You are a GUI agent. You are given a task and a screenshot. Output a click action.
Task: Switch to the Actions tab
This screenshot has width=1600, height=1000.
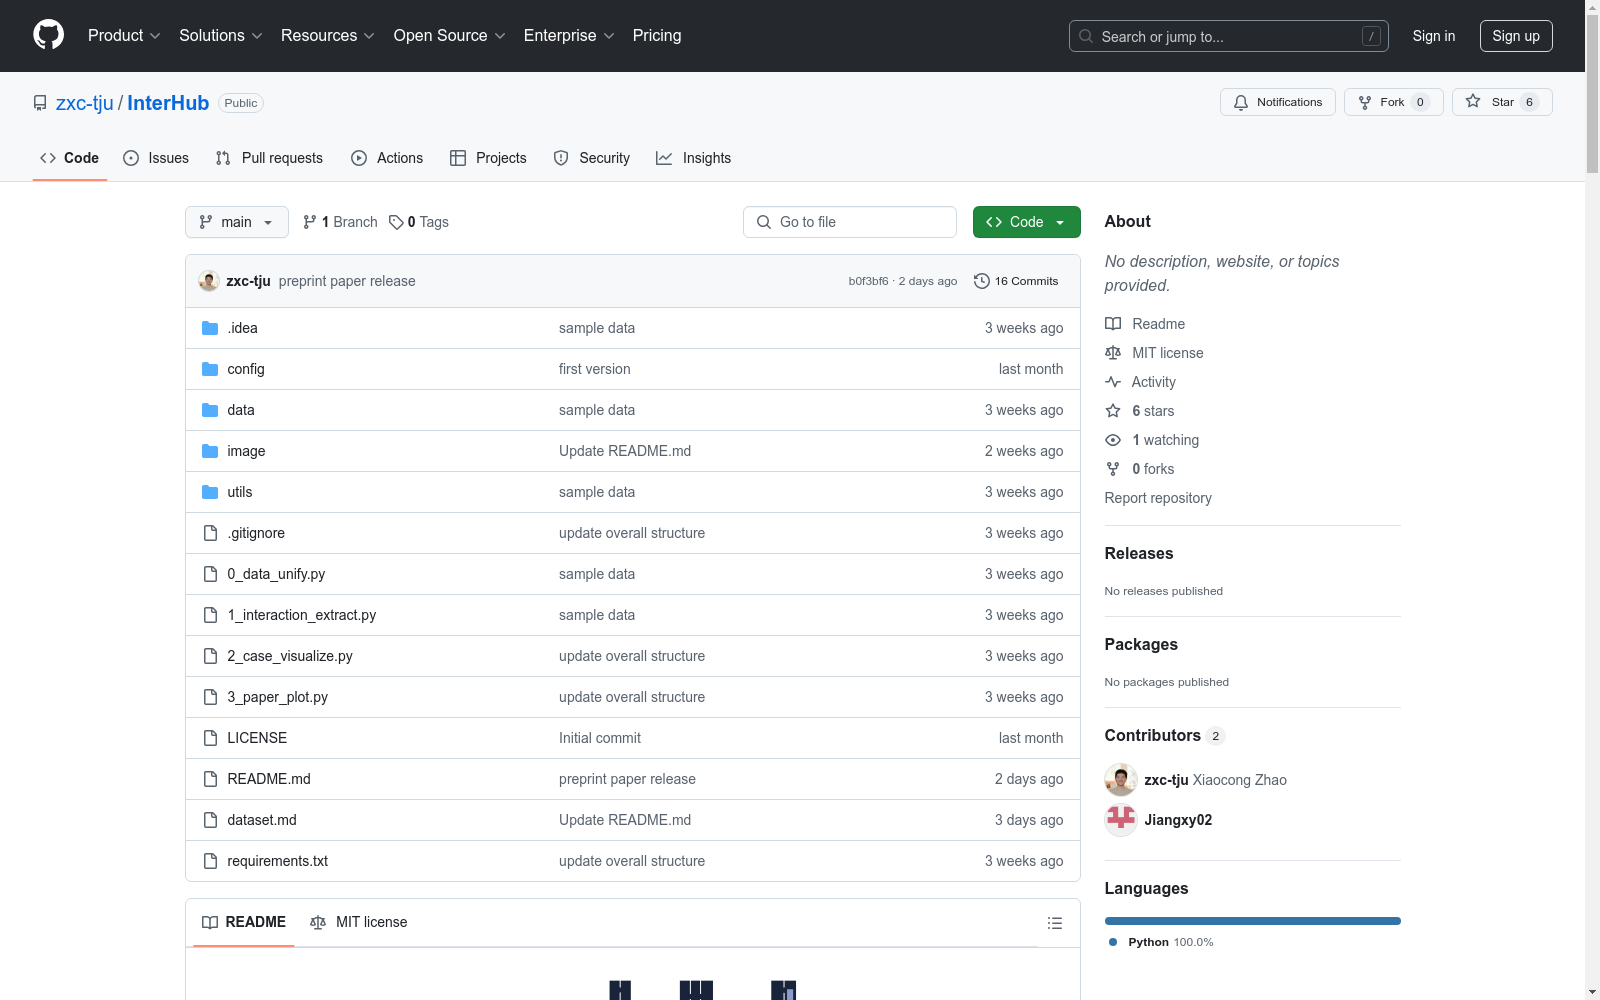point(387,158)
